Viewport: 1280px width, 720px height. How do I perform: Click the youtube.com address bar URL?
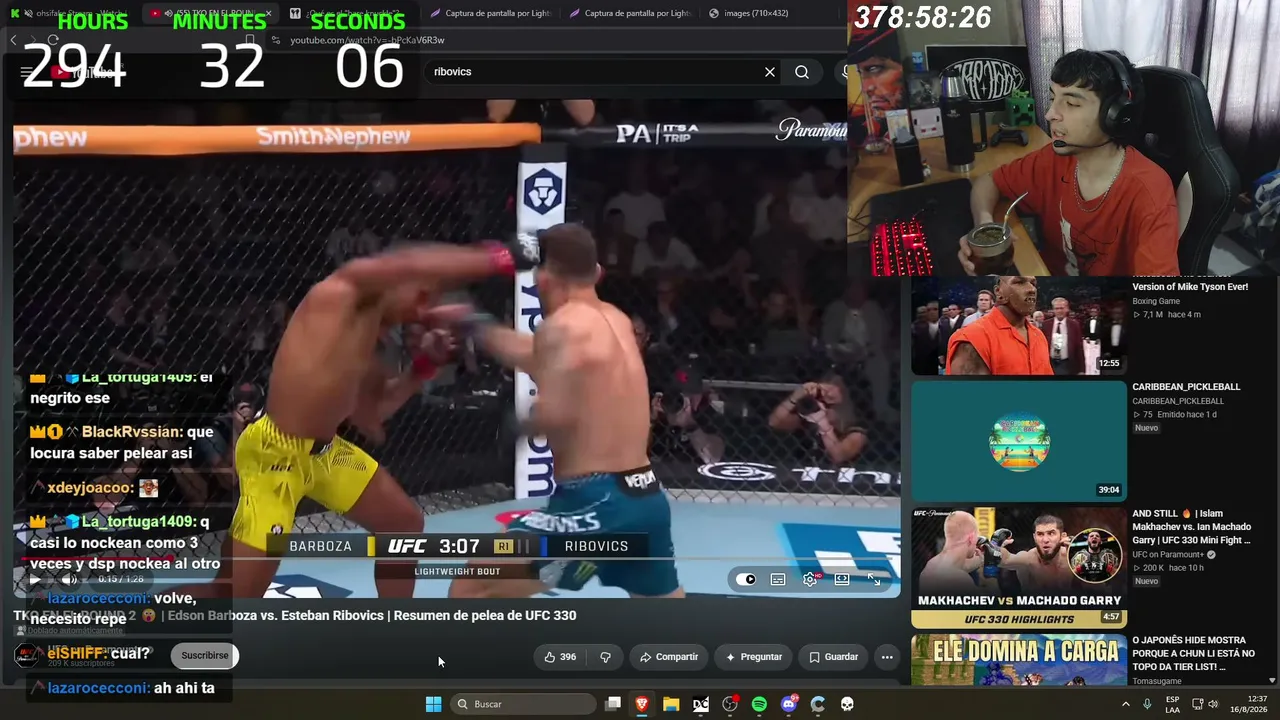[x=367, y=40]
